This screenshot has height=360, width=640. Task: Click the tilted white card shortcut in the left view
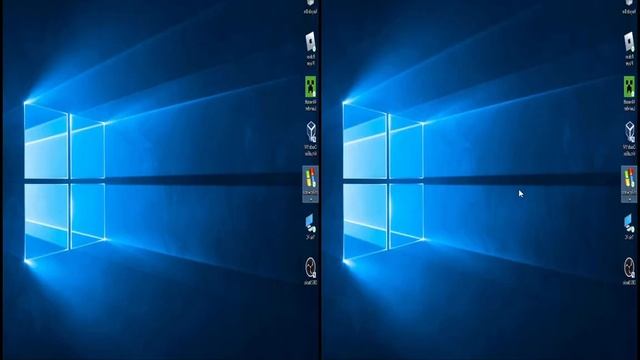pos(311,42)
